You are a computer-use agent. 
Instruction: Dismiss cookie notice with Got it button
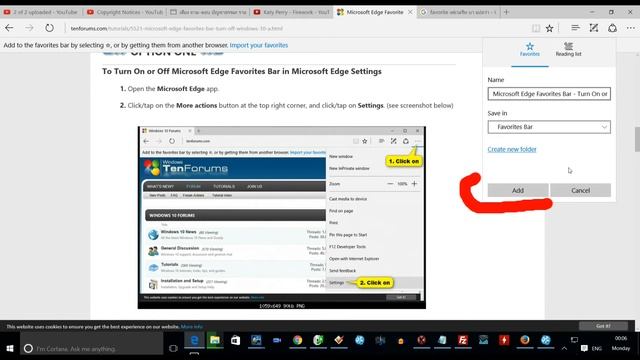click(x=603, y=326)
